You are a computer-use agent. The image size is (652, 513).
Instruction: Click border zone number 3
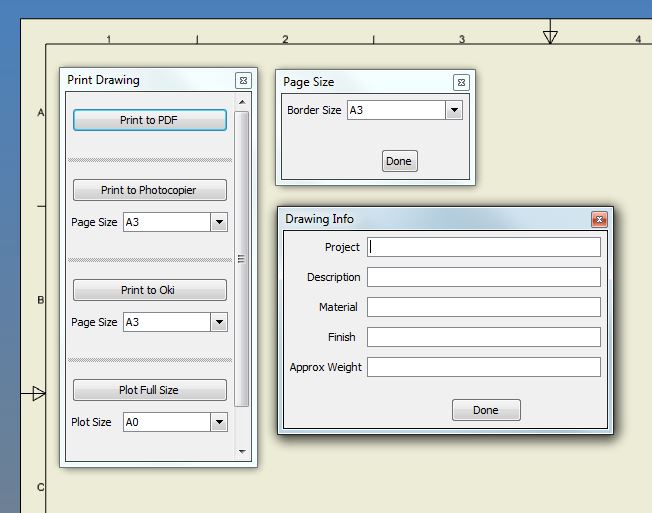462,39
